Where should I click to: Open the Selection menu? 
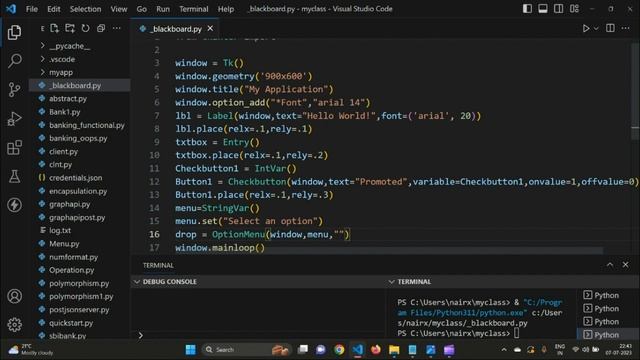[85, 9]
